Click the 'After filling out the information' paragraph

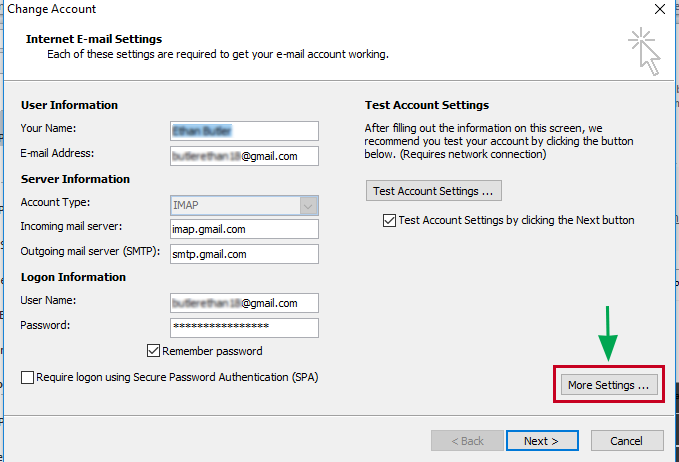coord(499,141)
